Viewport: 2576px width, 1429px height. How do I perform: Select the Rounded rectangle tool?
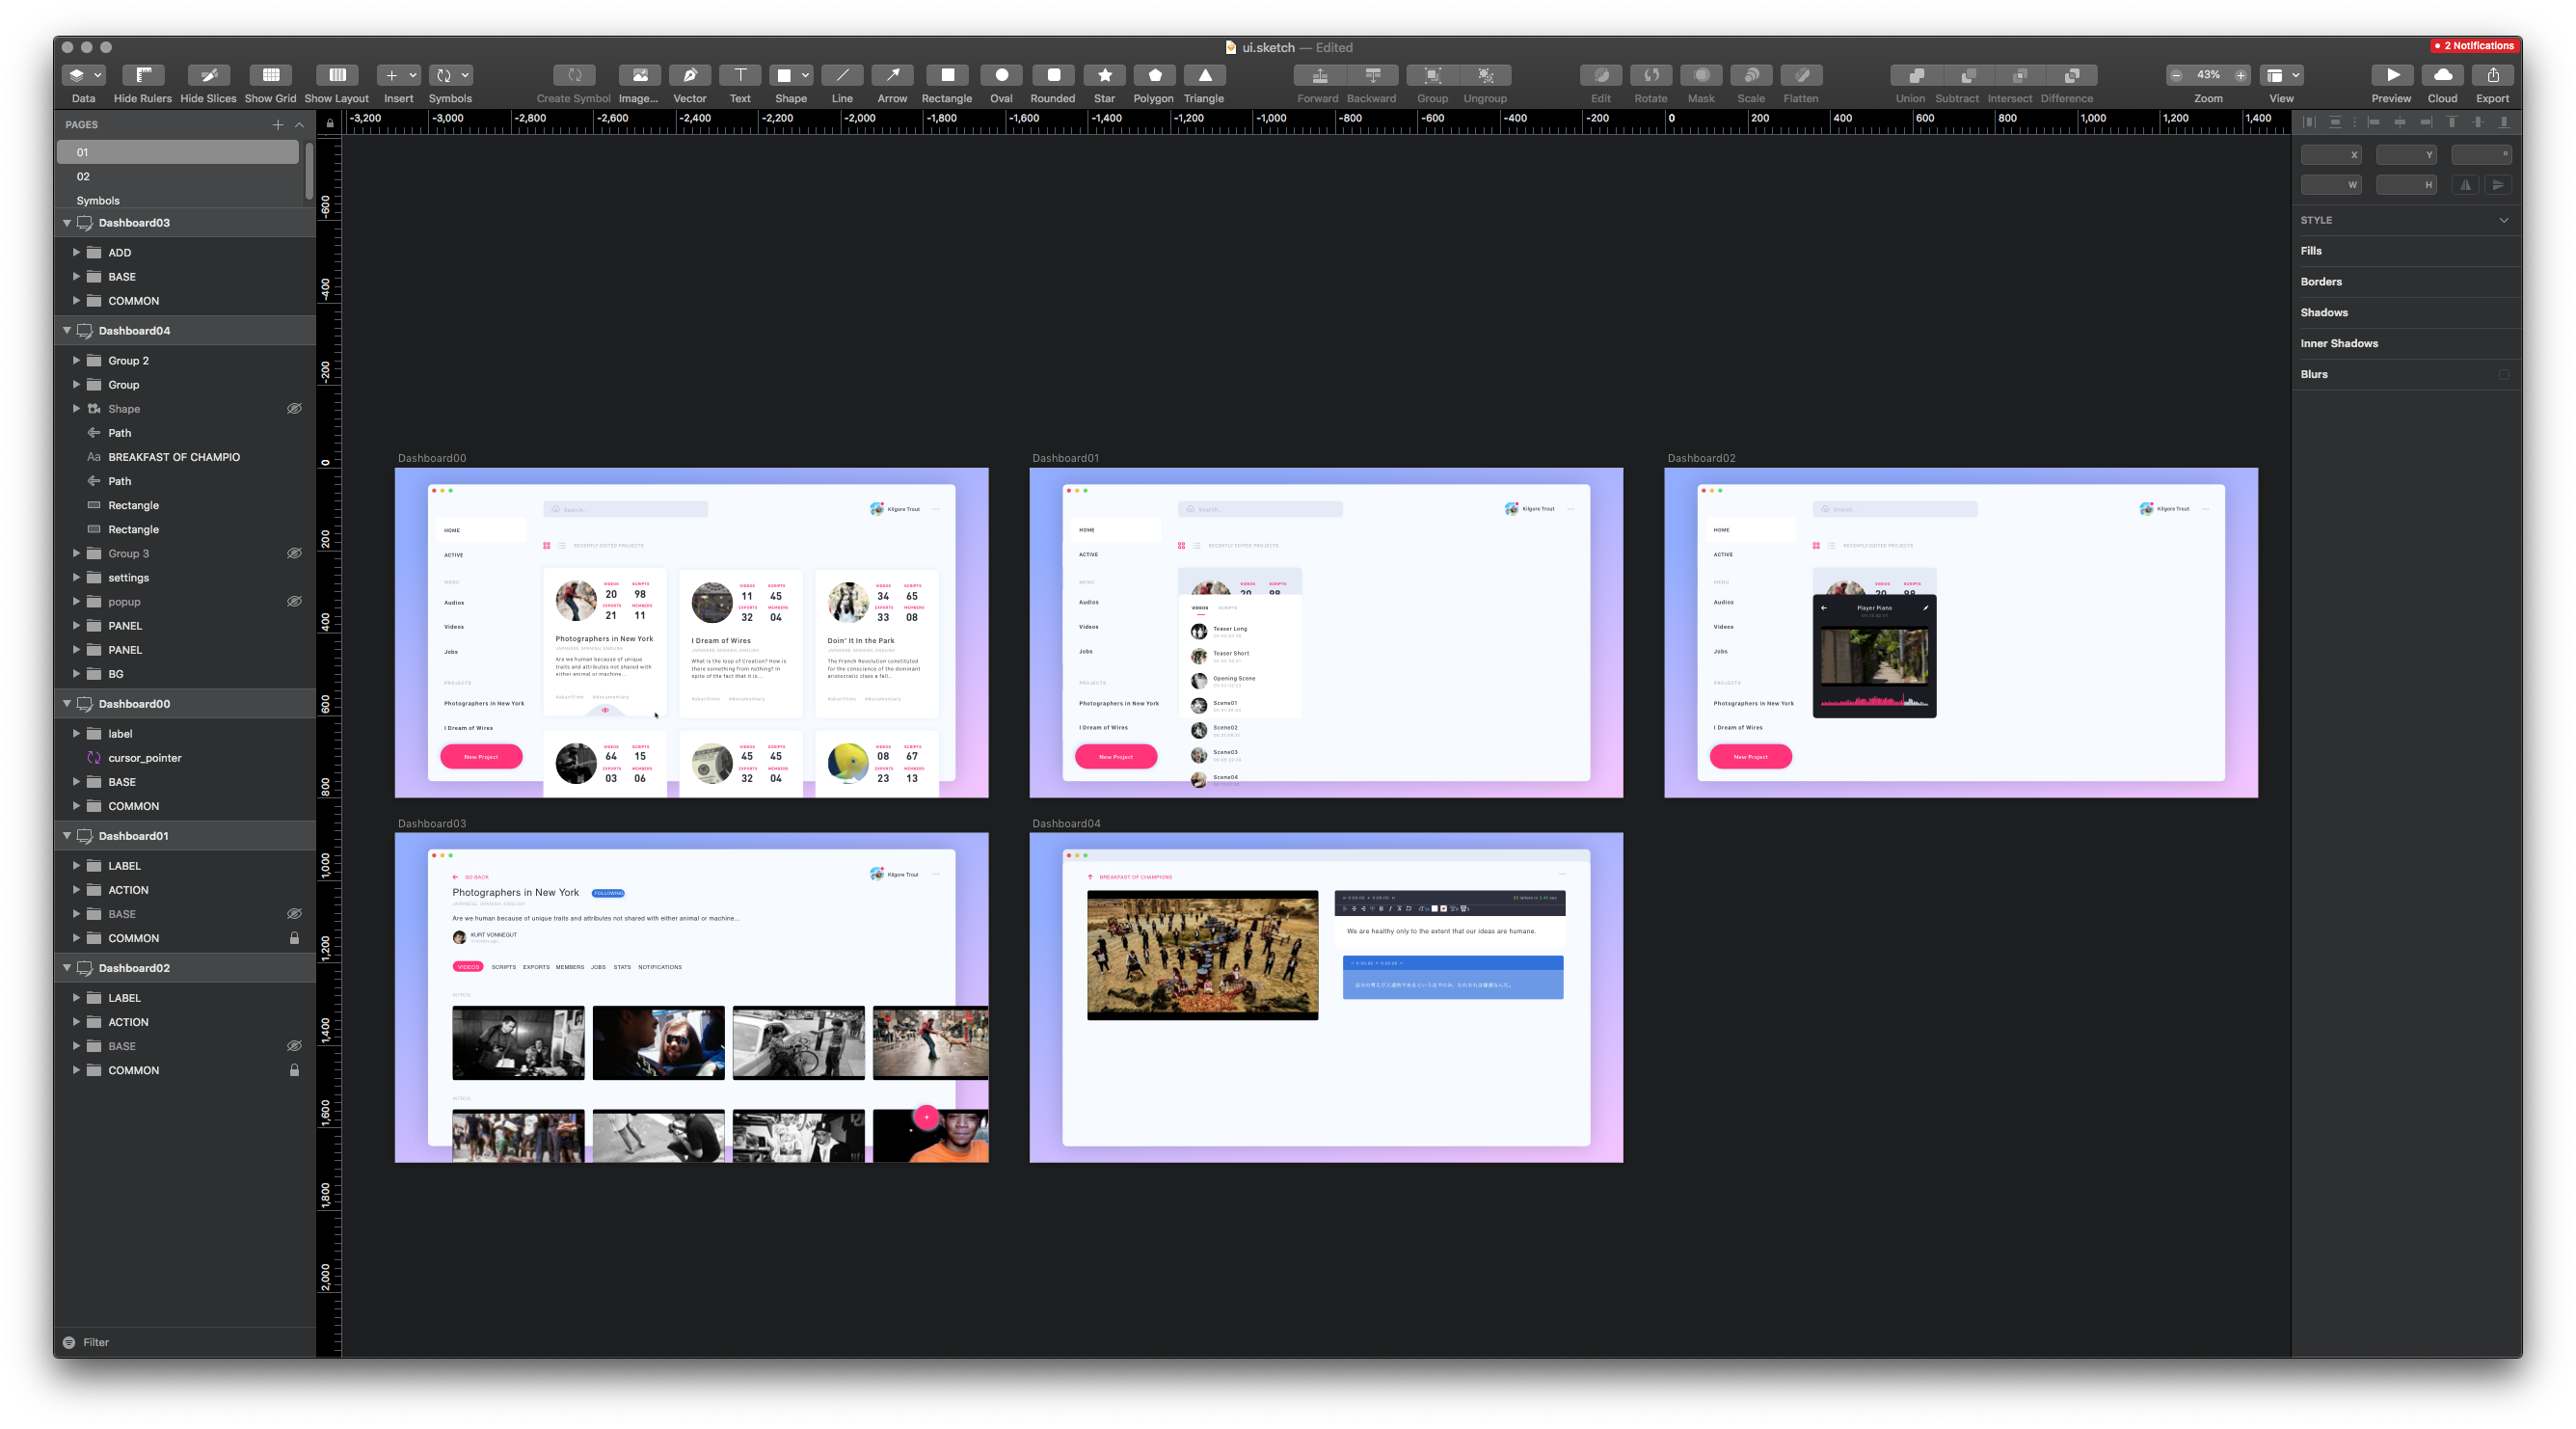tap(1053, 75)
